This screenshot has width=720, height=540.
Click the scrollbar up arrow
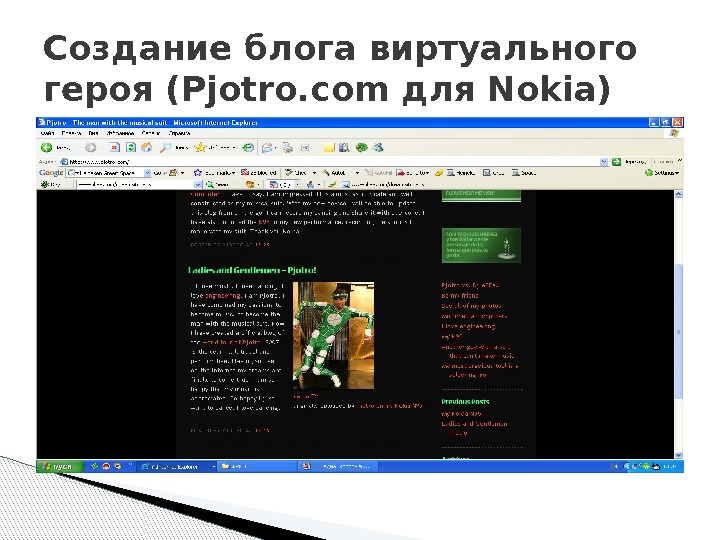click(679, 194)
